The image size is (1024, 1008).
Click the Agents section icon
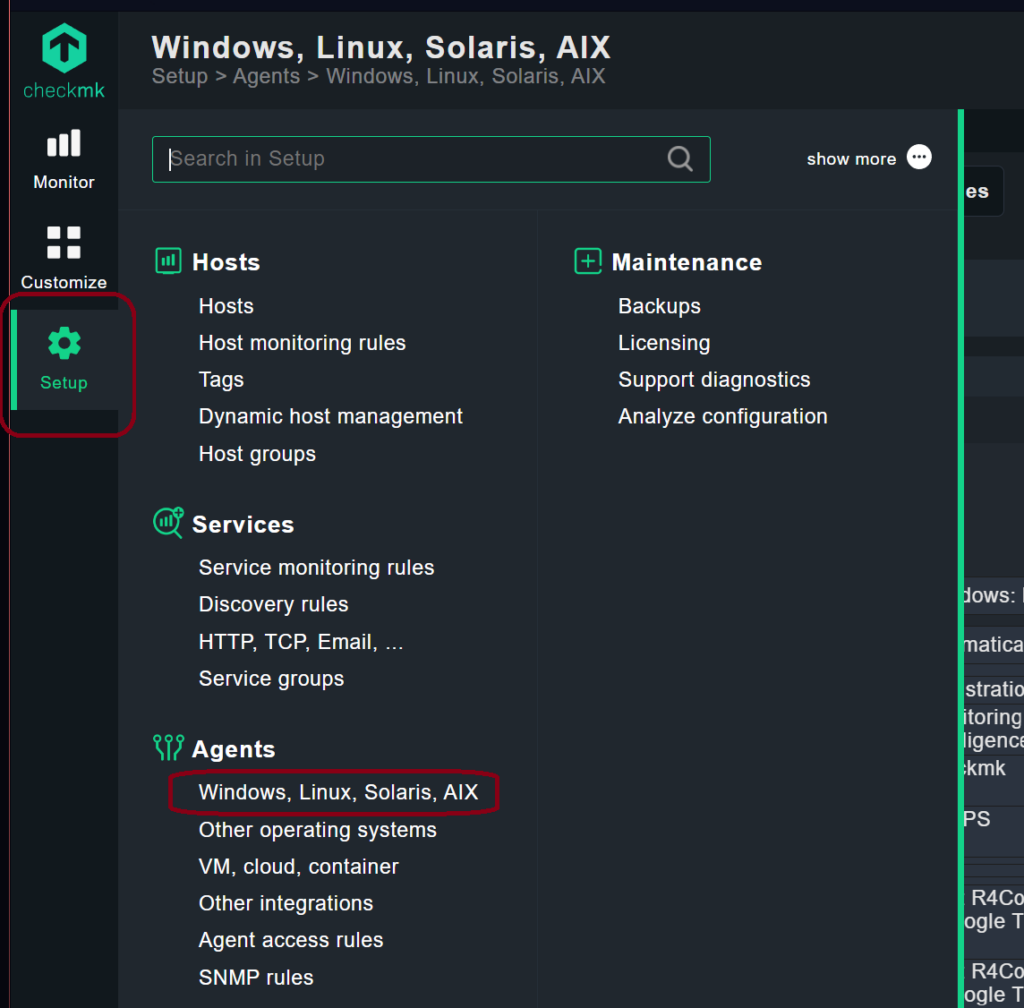point(168,748)
